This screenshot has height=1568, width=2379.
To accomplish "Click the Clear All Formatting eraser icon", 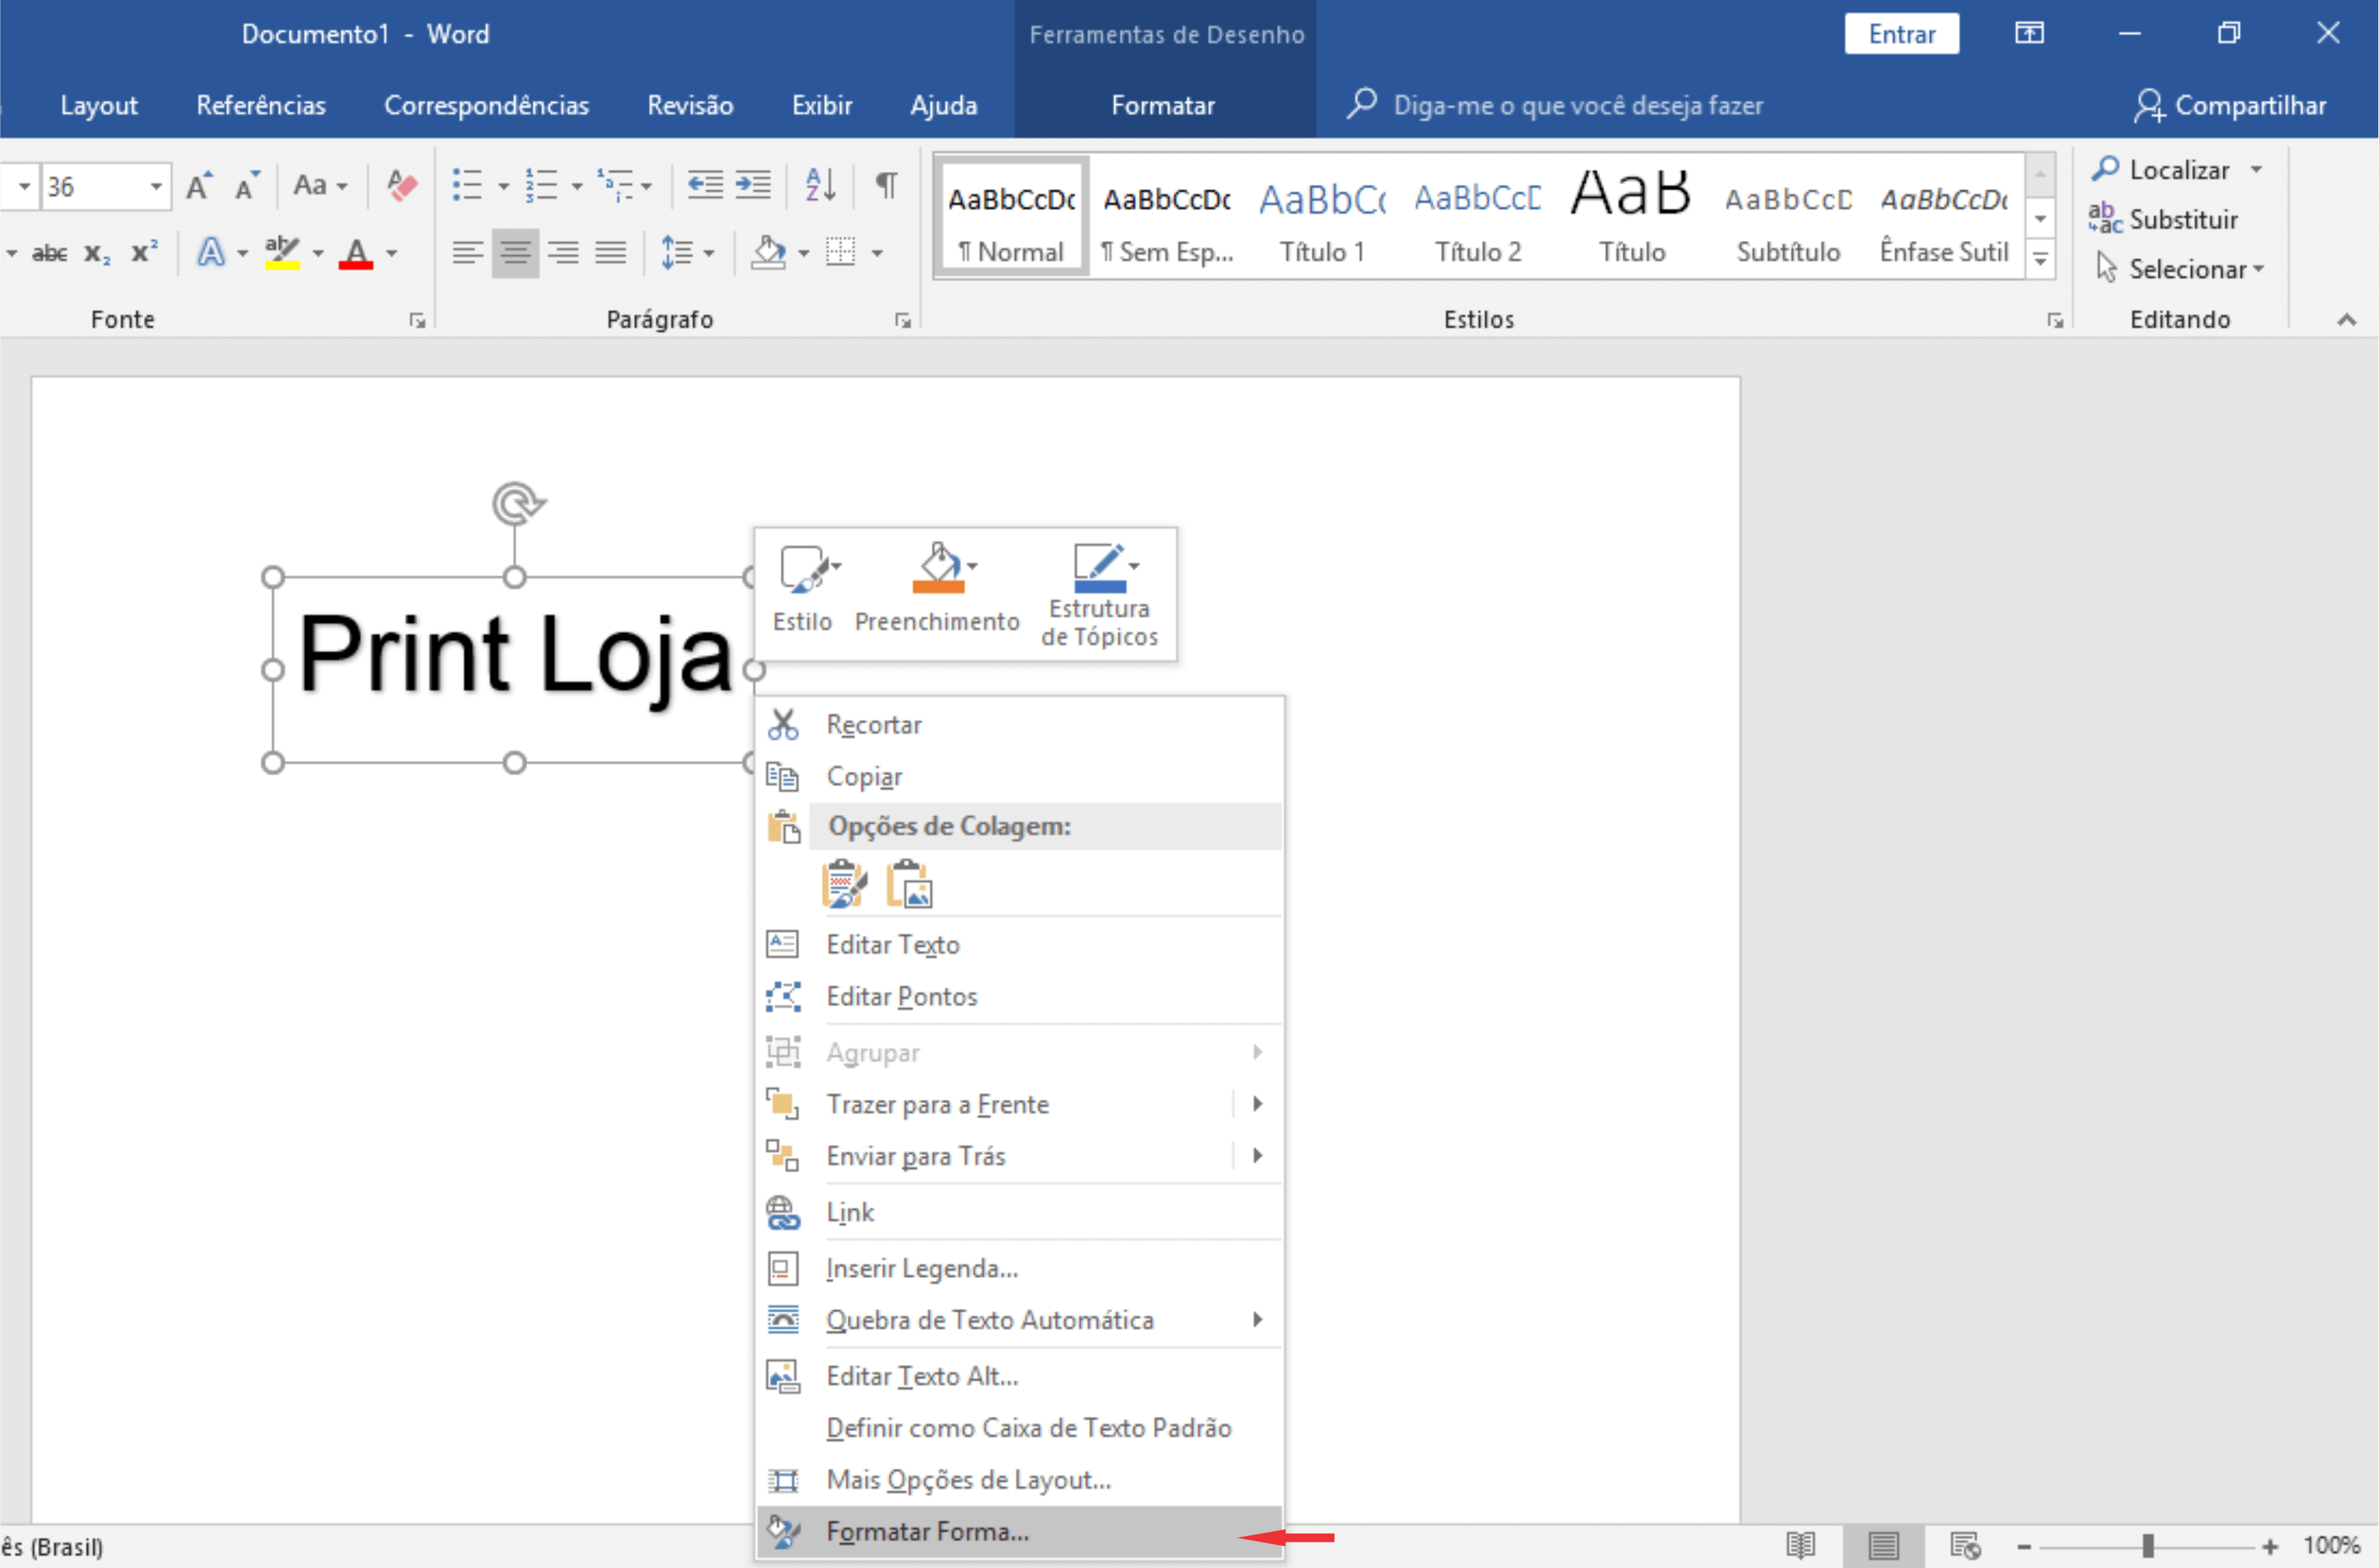I will click(402, 185).
